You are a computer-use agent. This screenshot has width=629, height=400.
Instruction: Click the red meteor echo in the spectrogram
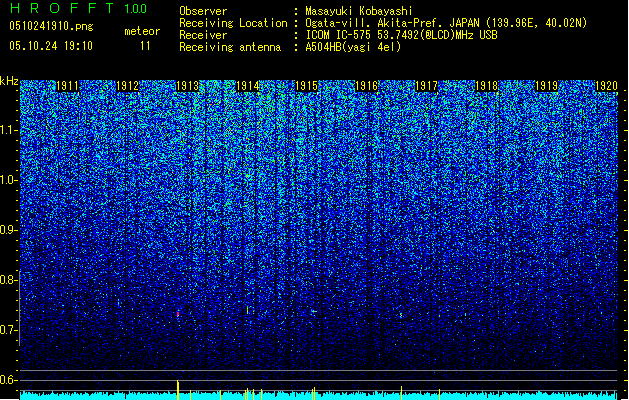pos(178,313)
